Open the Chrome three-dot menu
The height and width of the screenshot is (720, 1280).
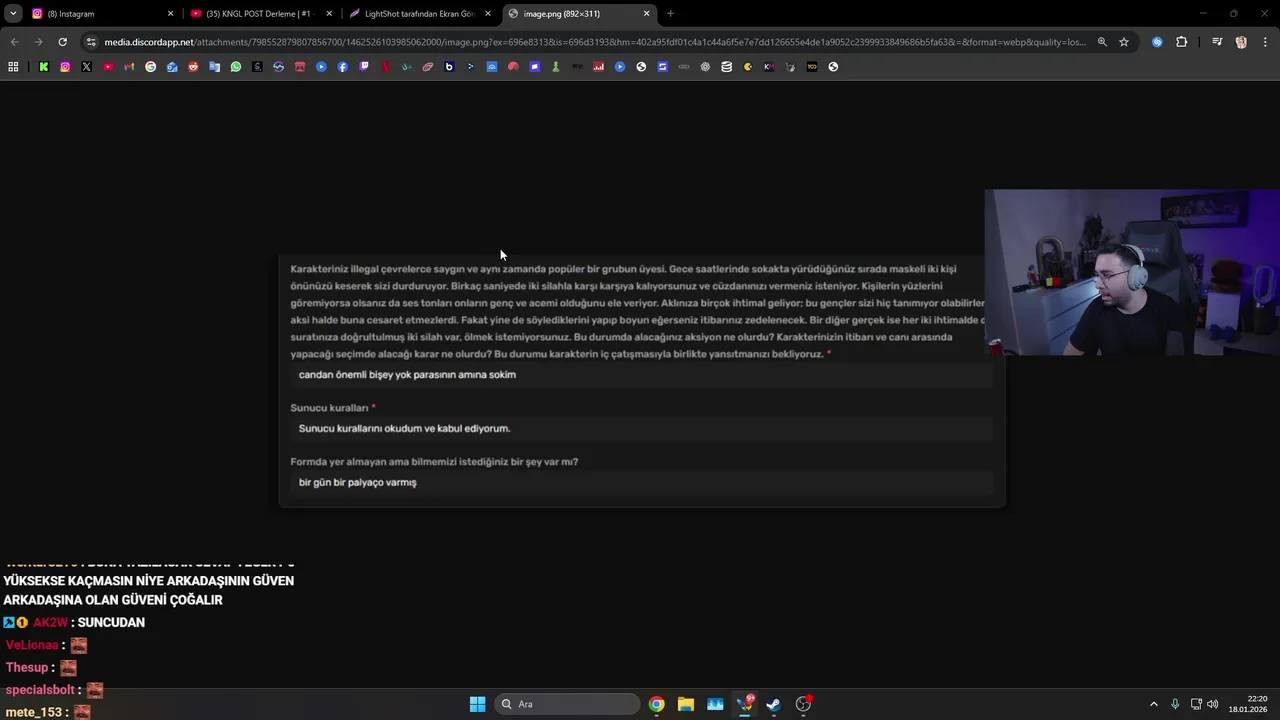[1265, 42]
